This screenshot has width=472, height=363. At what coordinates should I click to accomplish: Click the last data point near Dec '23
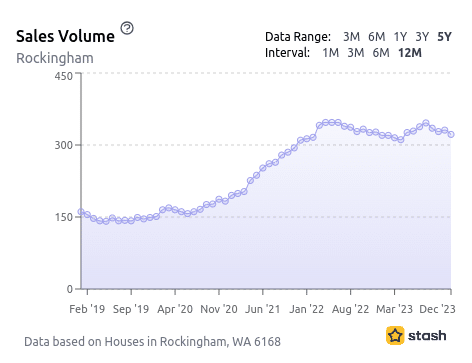(451, 134)
